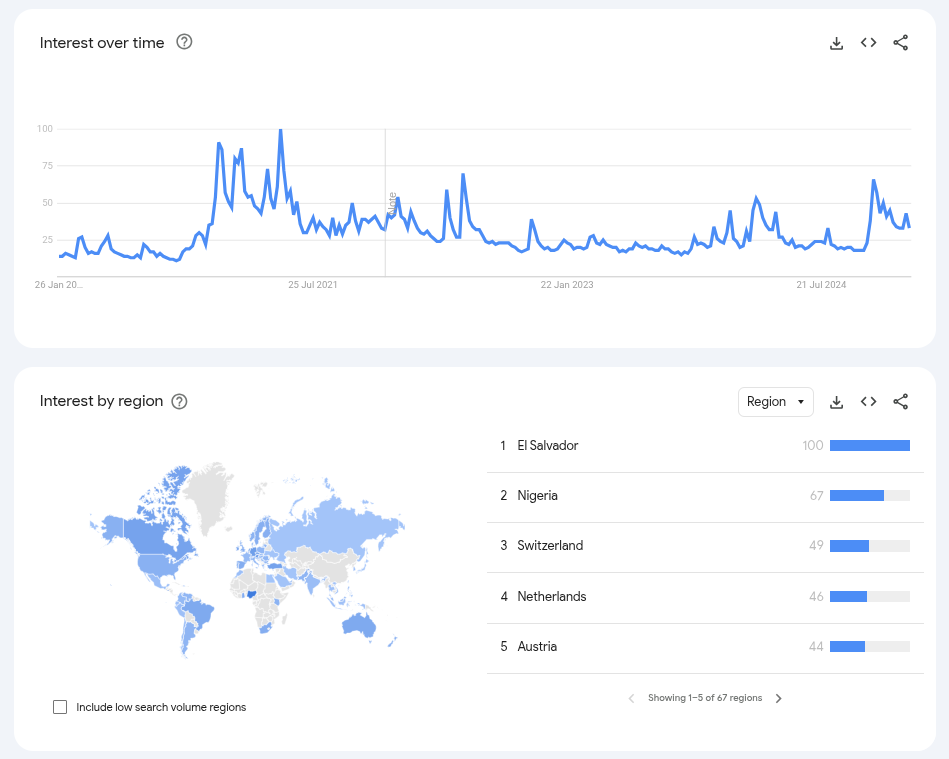Open the Region view selector dropdown
This screenshot has height=759, width=949.
click(775, 401)
